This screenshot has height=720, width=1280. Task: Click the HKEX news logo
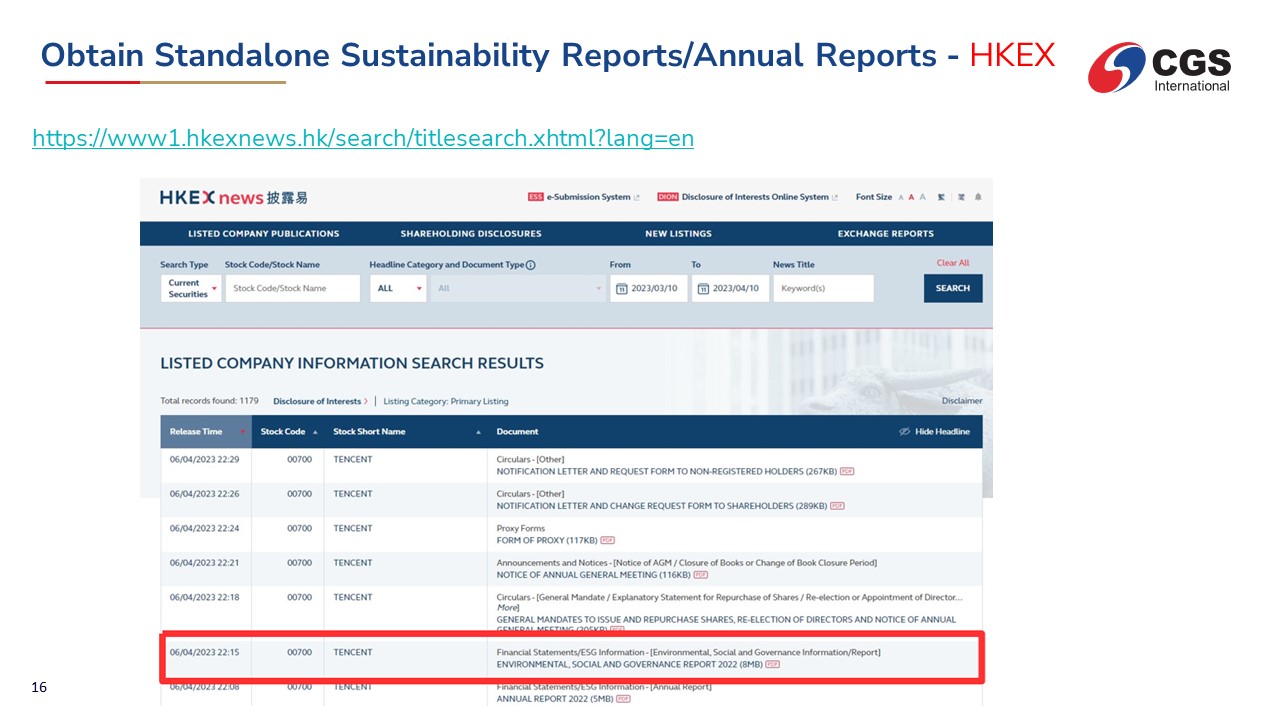[234, 198]
